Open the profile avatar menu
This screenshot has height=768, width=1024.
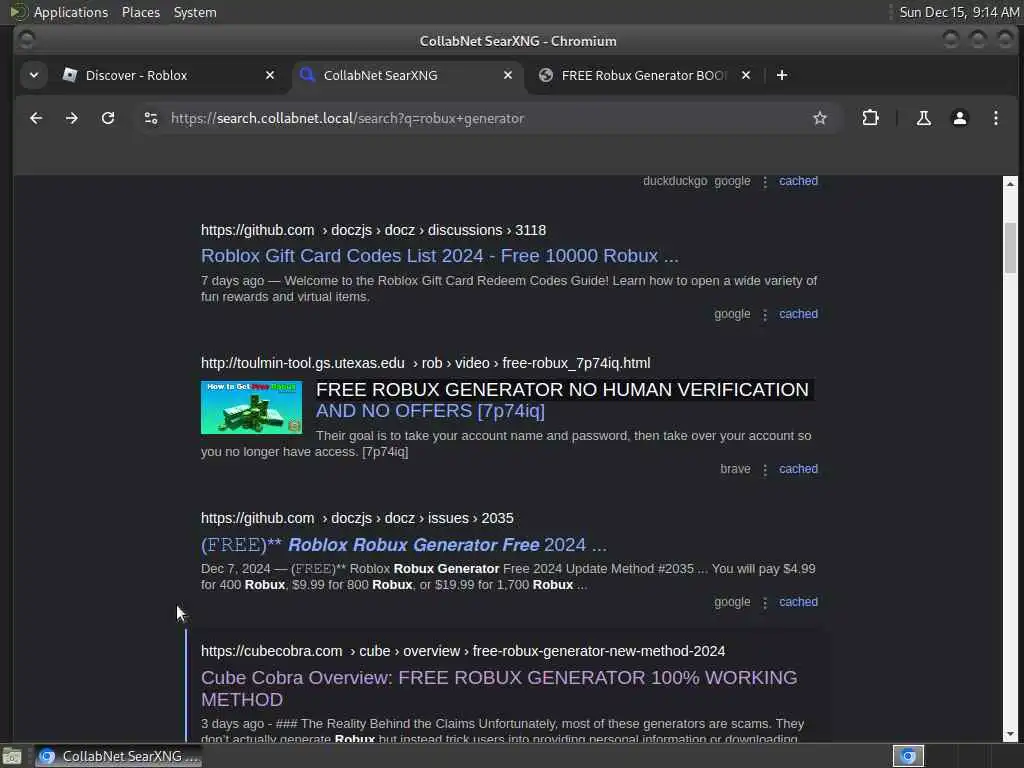point(959,118)
